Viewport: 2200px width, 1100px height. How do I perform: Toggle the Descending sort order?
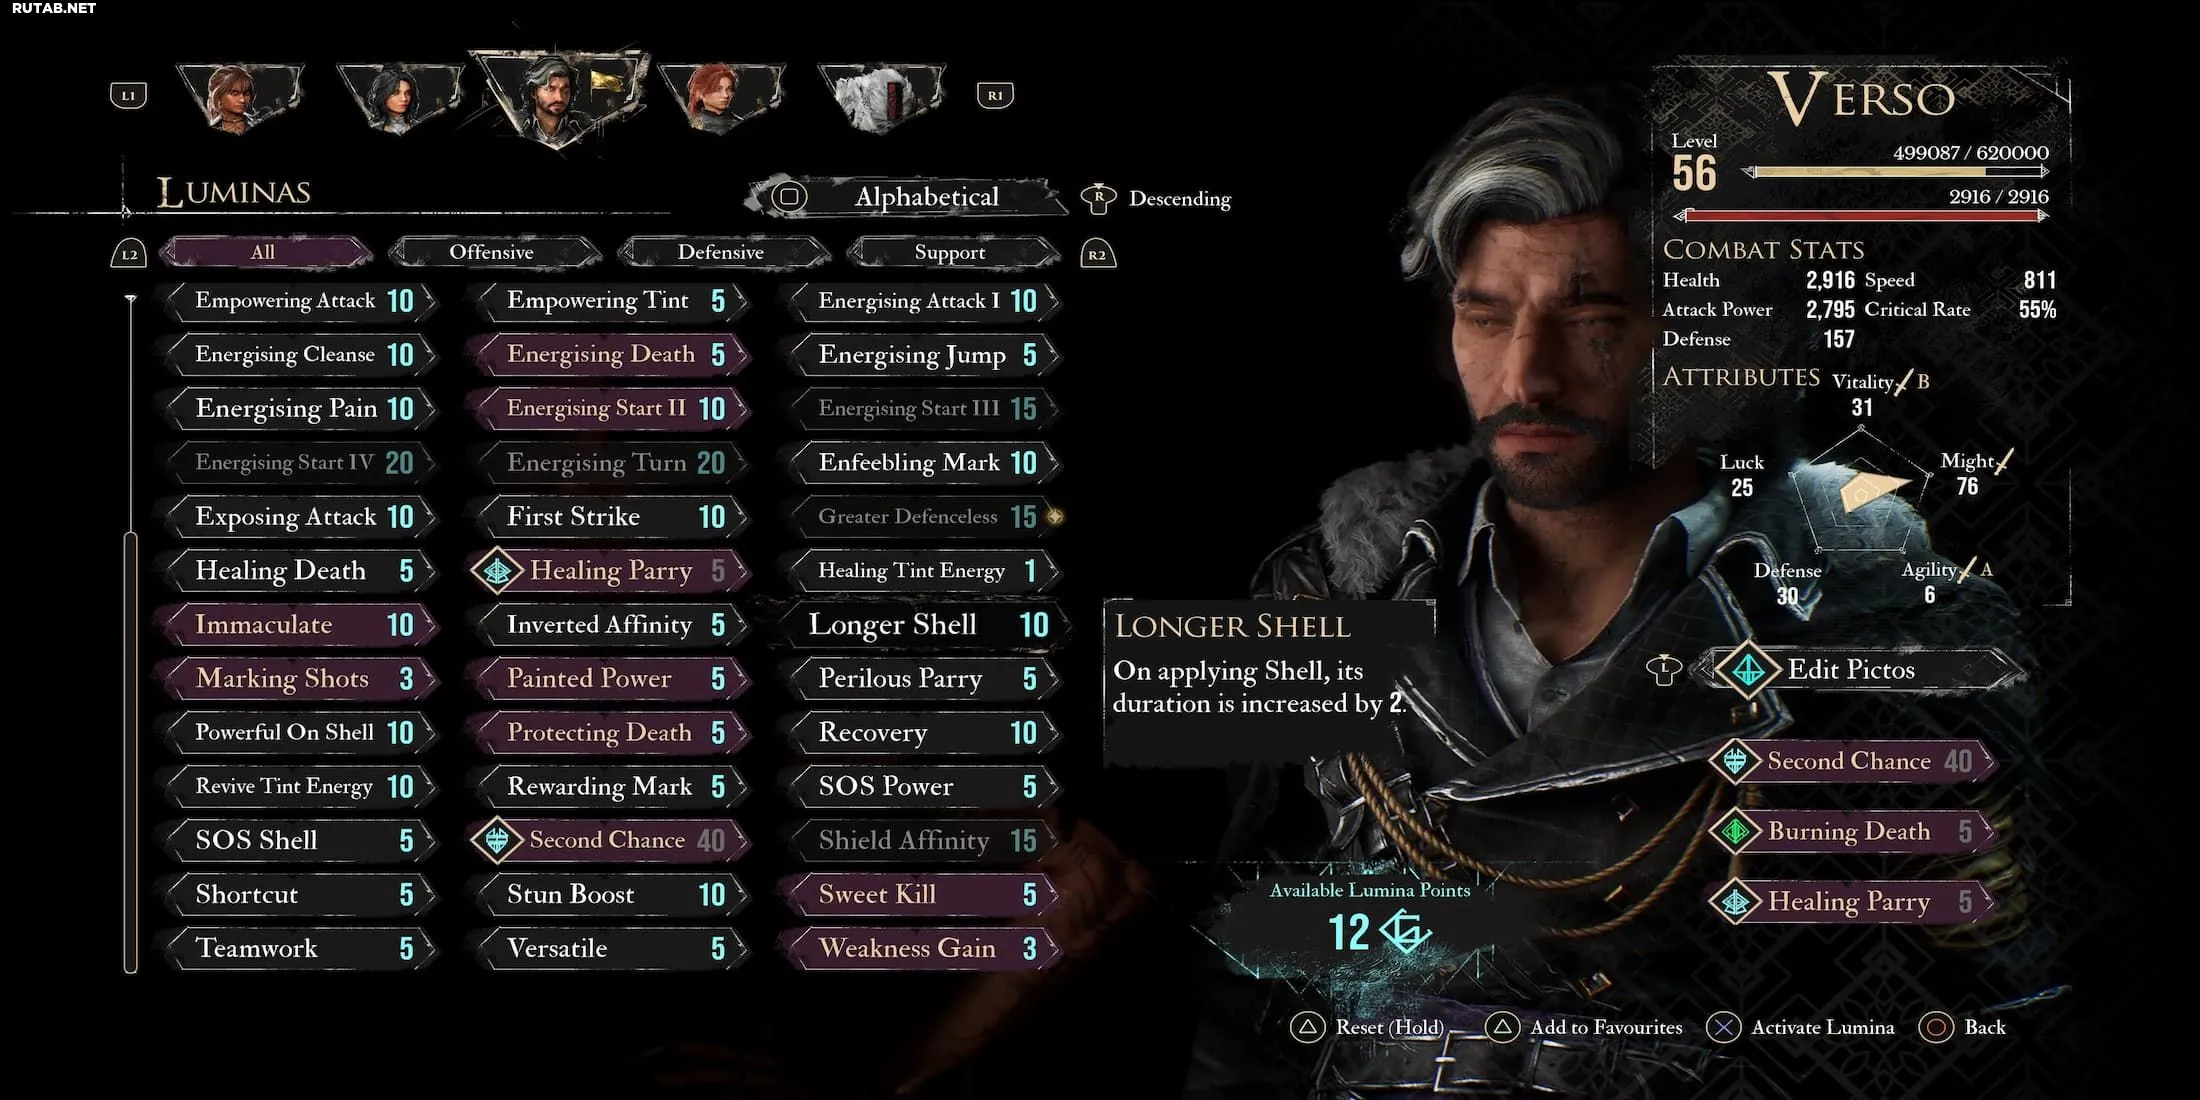(x=1157, y=198)
